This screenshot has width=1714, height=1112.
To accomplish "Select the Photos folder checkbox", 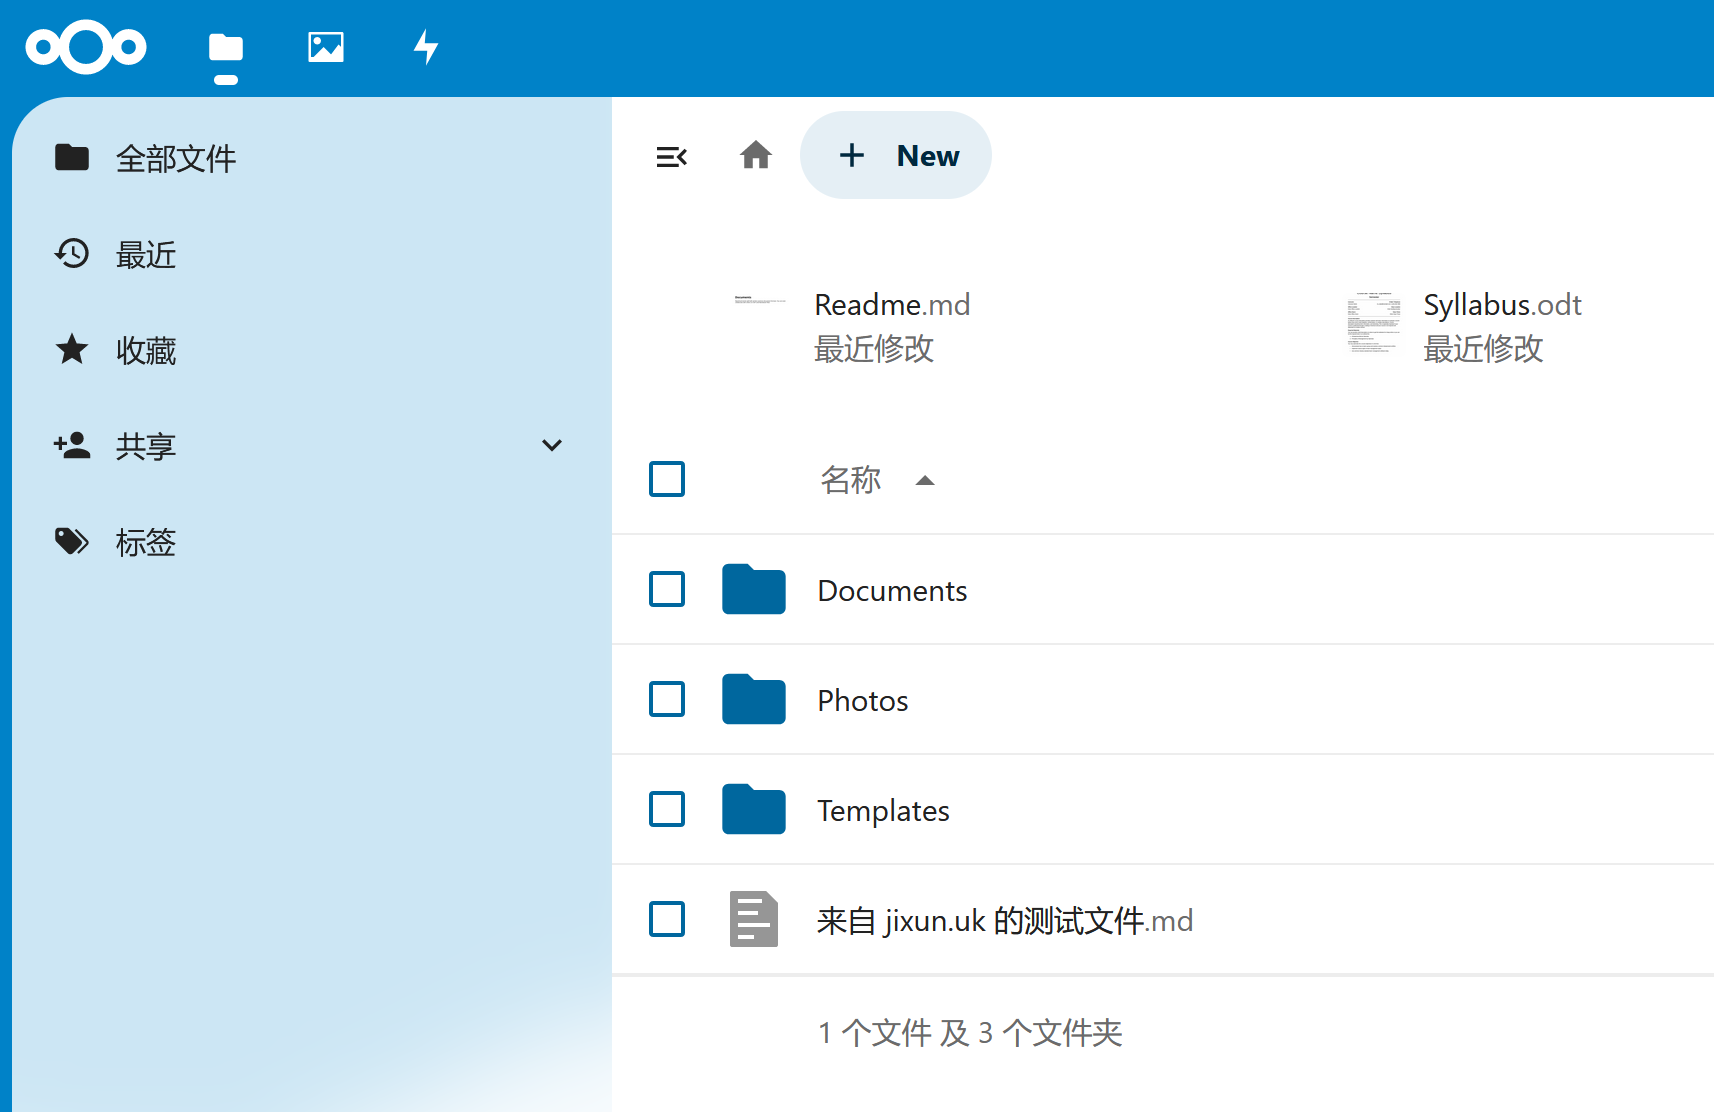I will pos(667,699).
